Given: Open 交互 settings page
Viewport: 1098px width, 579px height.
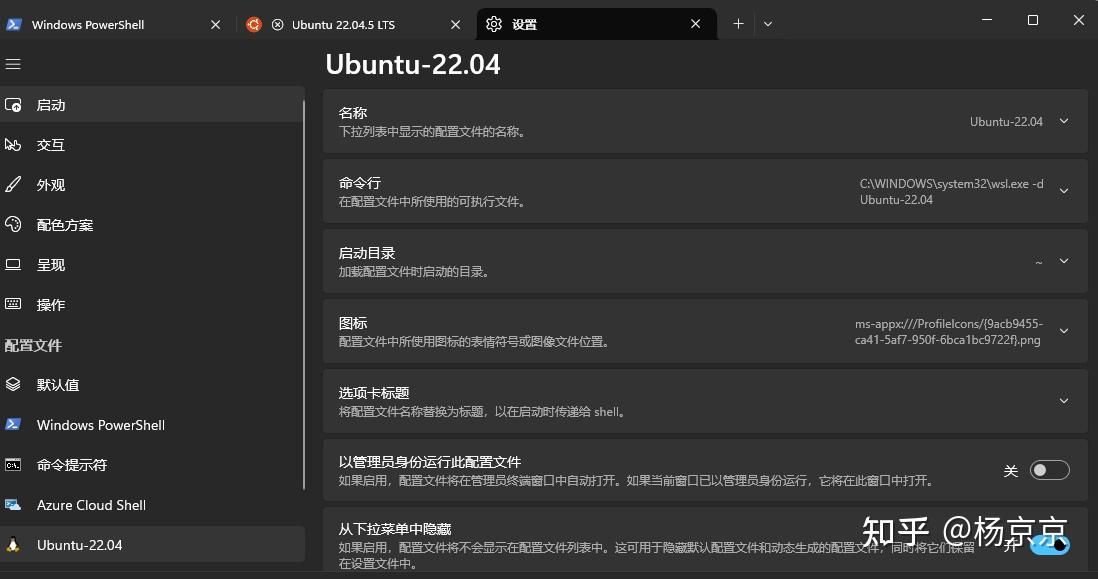Looking at the screenshot, I should click(152, 145).
